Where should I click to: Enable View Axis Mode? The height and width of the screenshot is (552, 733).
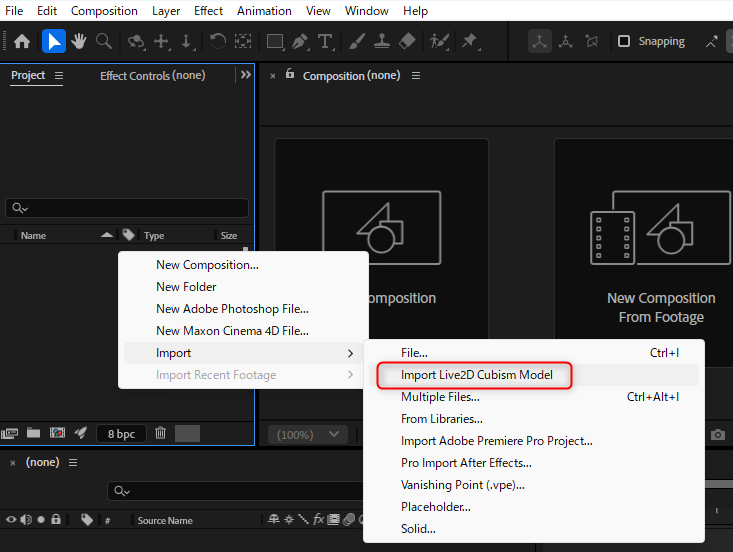pyautogui.click(x=592, y=42)
